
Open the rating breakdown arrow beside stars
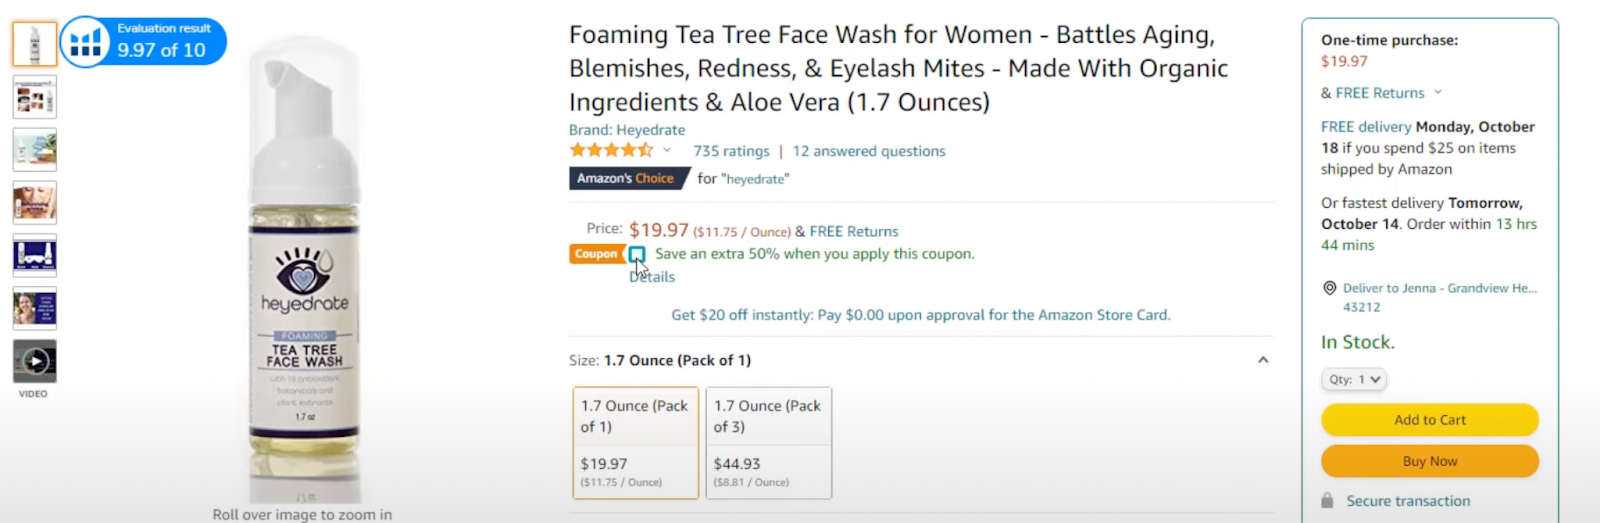[667, 151]
